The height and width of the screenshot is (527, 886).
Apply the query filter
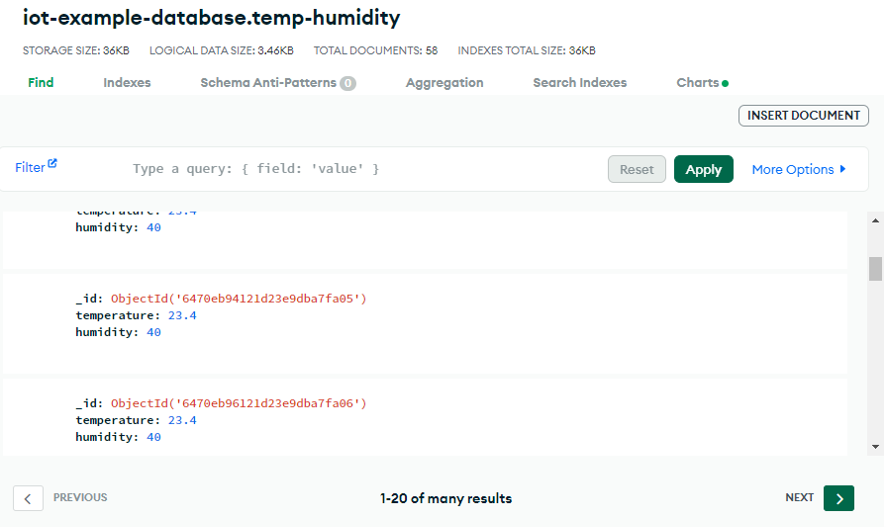[703, 169]
